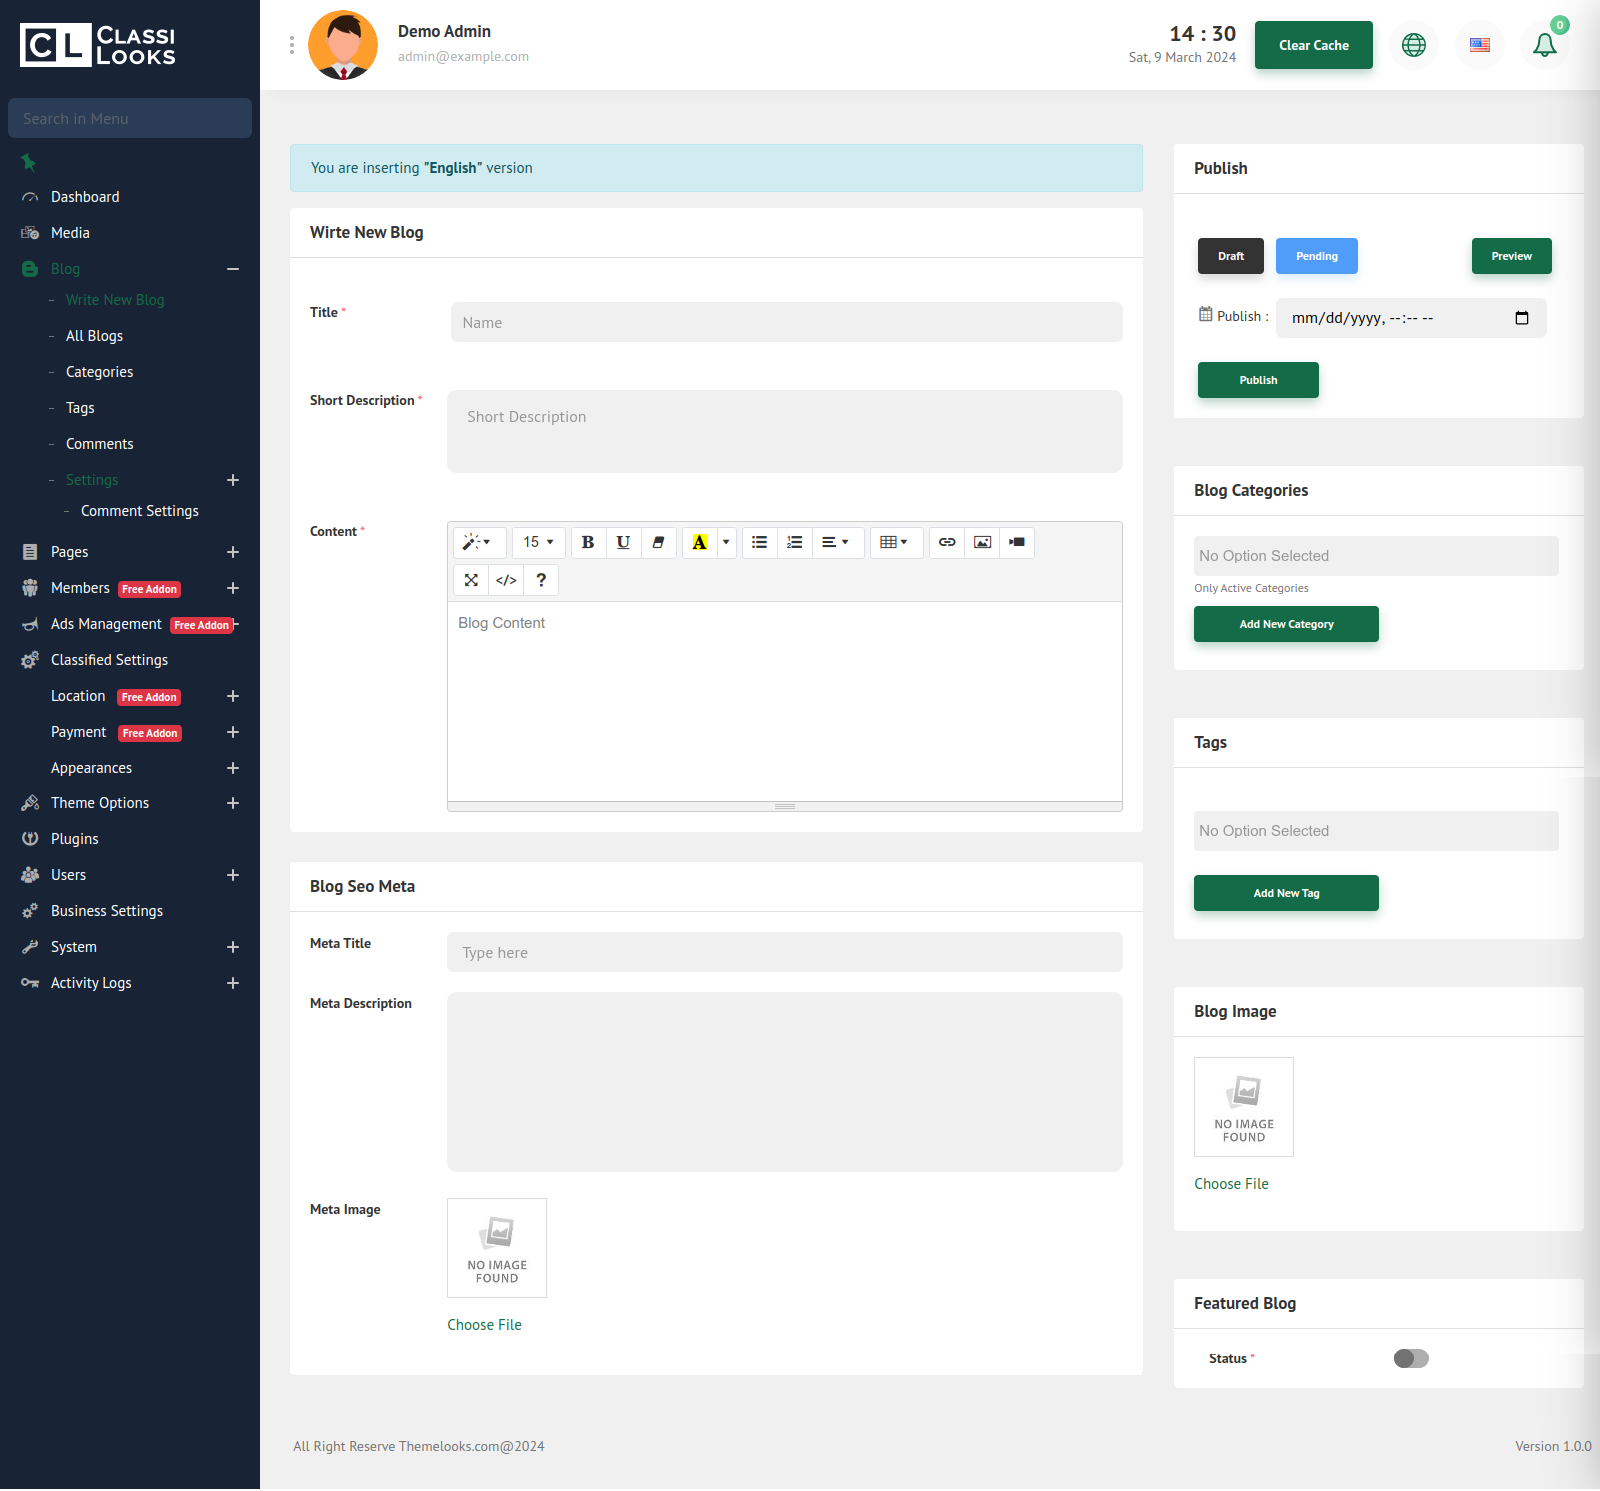Open All Blogs menu item
This screenshot has width=1600, height=1491.
click(x=94, y=336)
